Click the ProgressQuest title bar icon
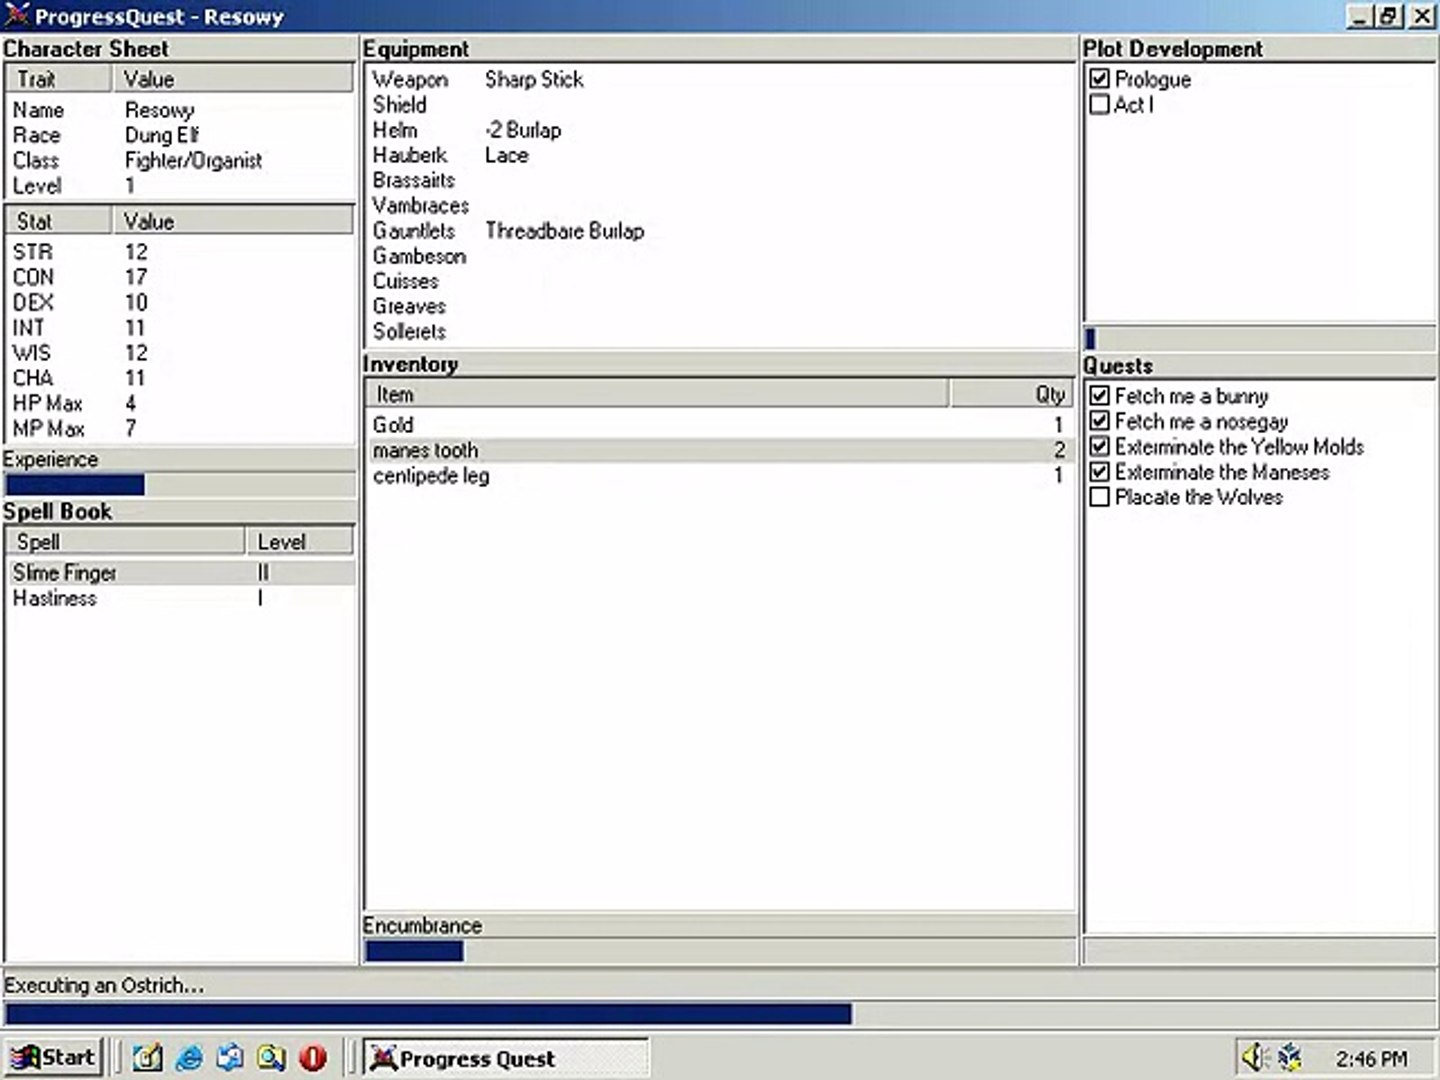 [x=17, y=15]
